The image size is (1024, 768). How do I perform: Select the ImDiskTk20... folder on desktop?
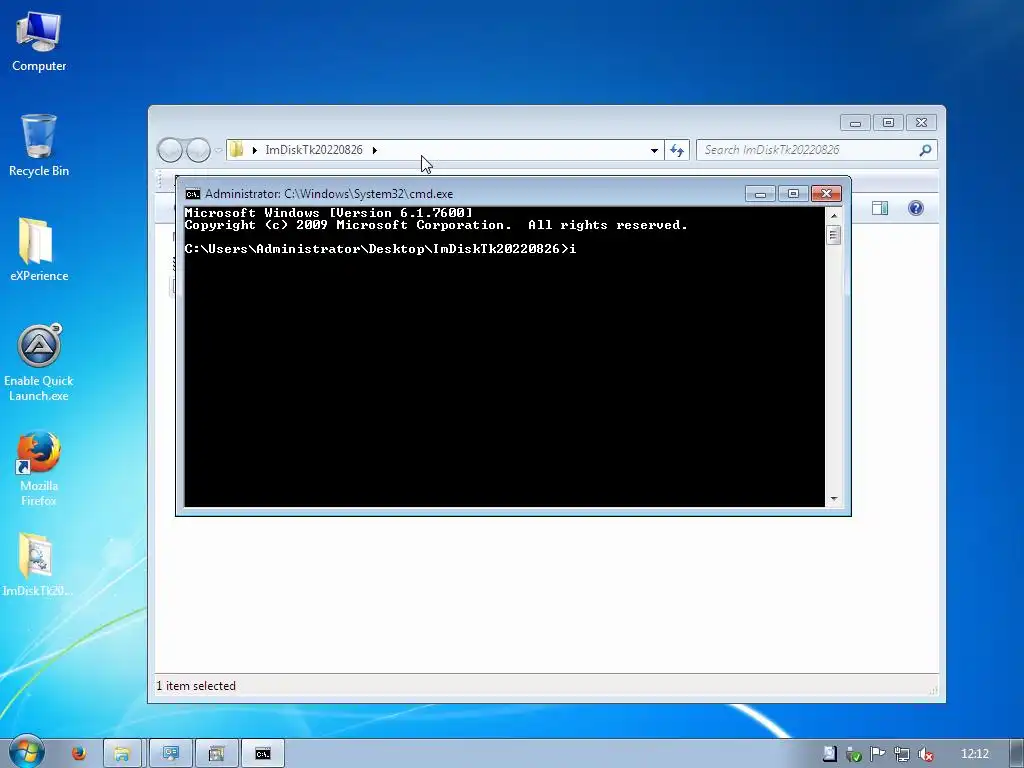(x=37, y=566)
